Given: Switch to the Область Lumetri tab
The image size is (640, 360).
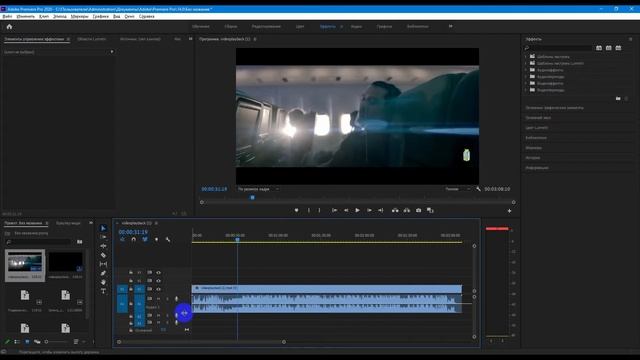Looking at the screenshot, I should click(x=91, y=39).
